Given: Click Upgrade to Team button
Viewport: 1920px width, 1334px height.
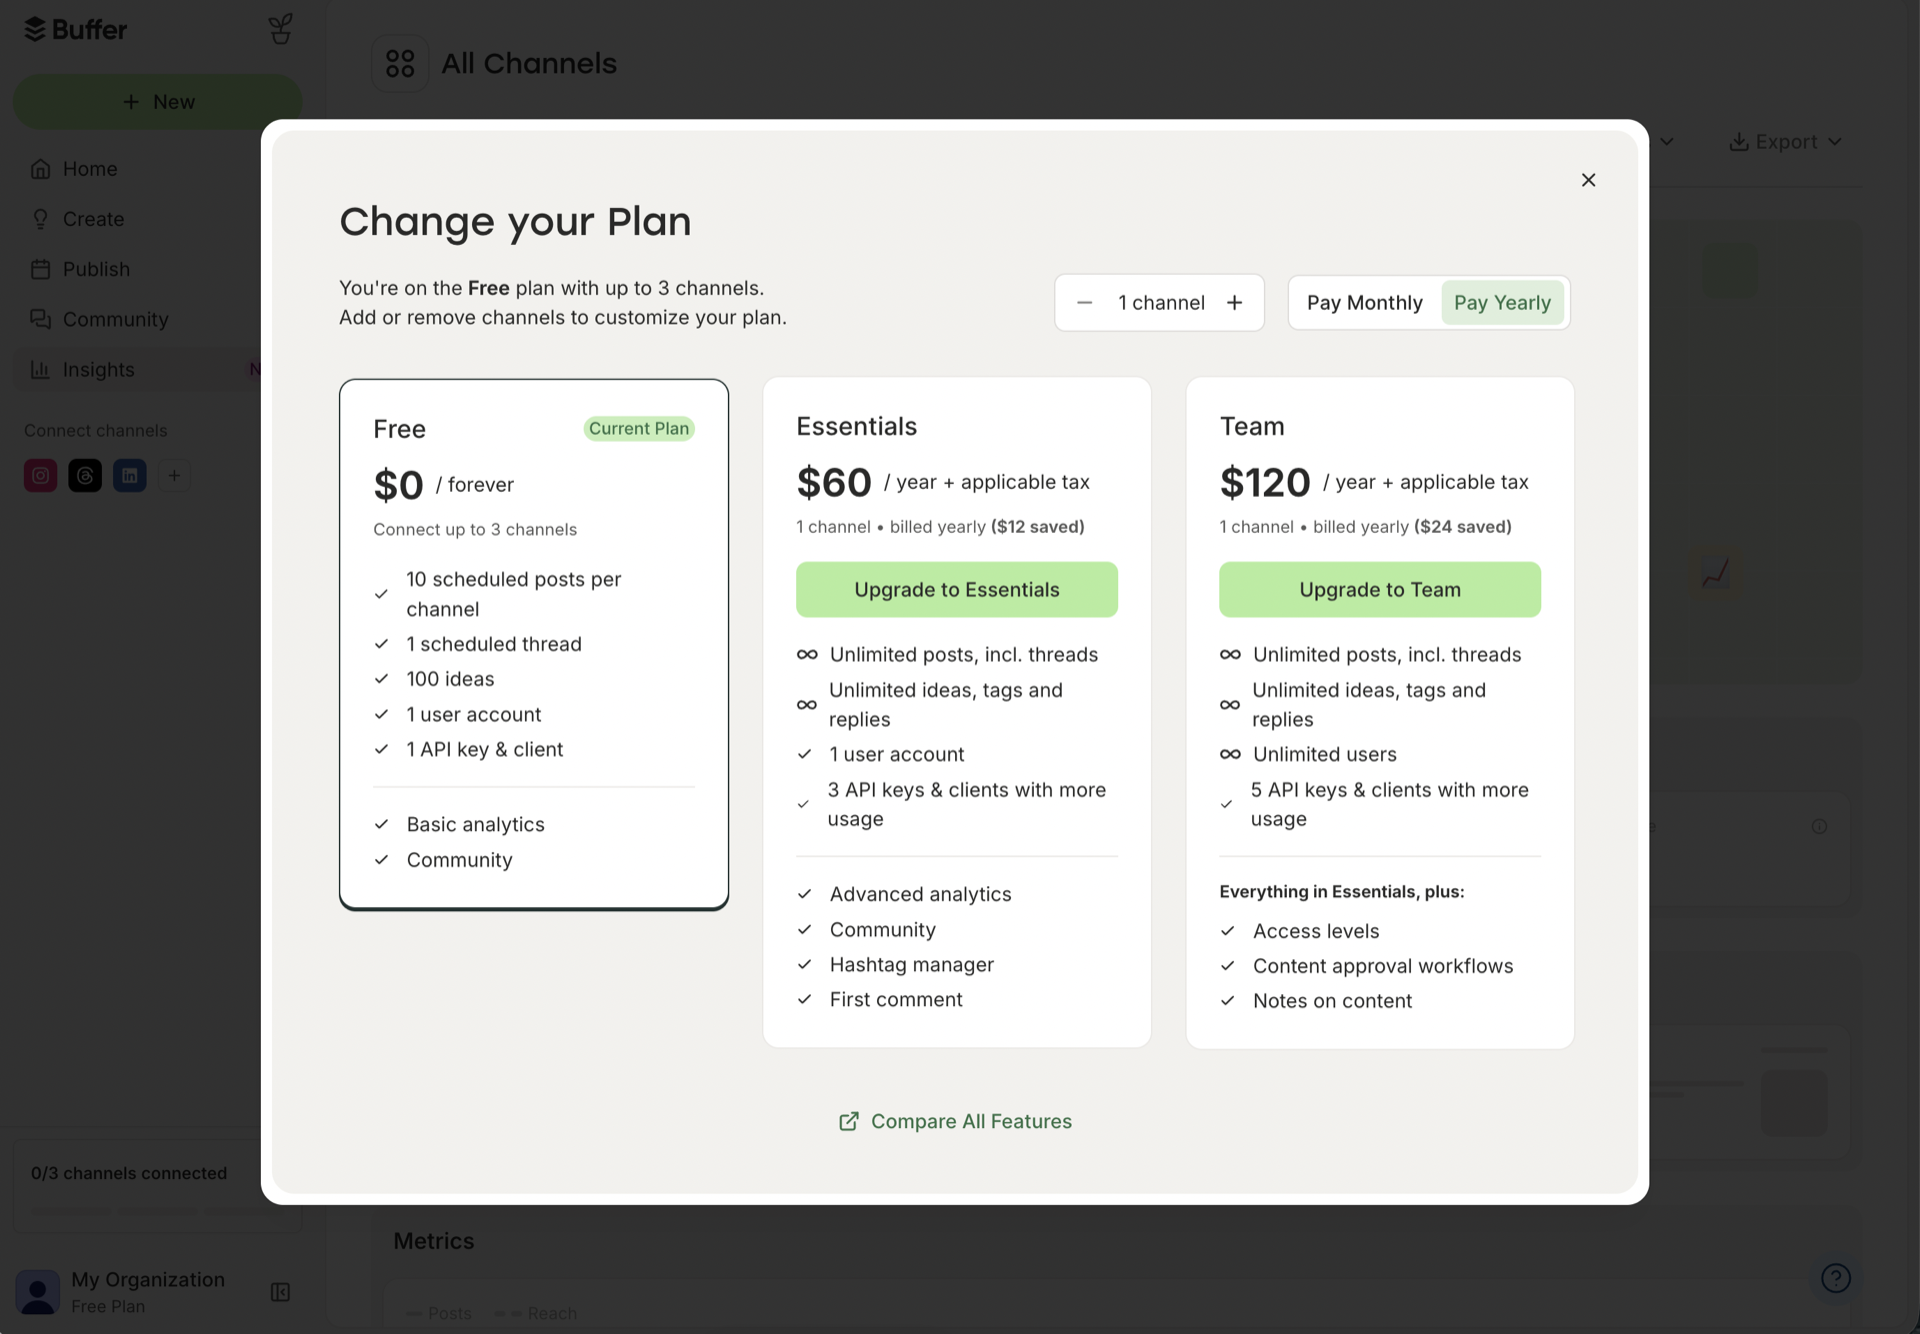Looking at the screenshot, I should click(1380, 589).
